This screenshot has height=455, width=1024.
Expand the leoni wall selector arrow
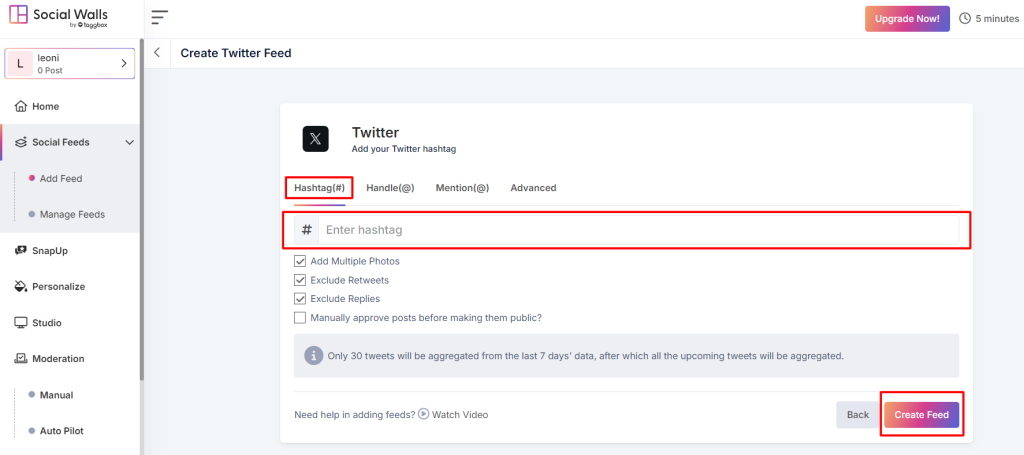pyautogui.click(x=124, y=64)
